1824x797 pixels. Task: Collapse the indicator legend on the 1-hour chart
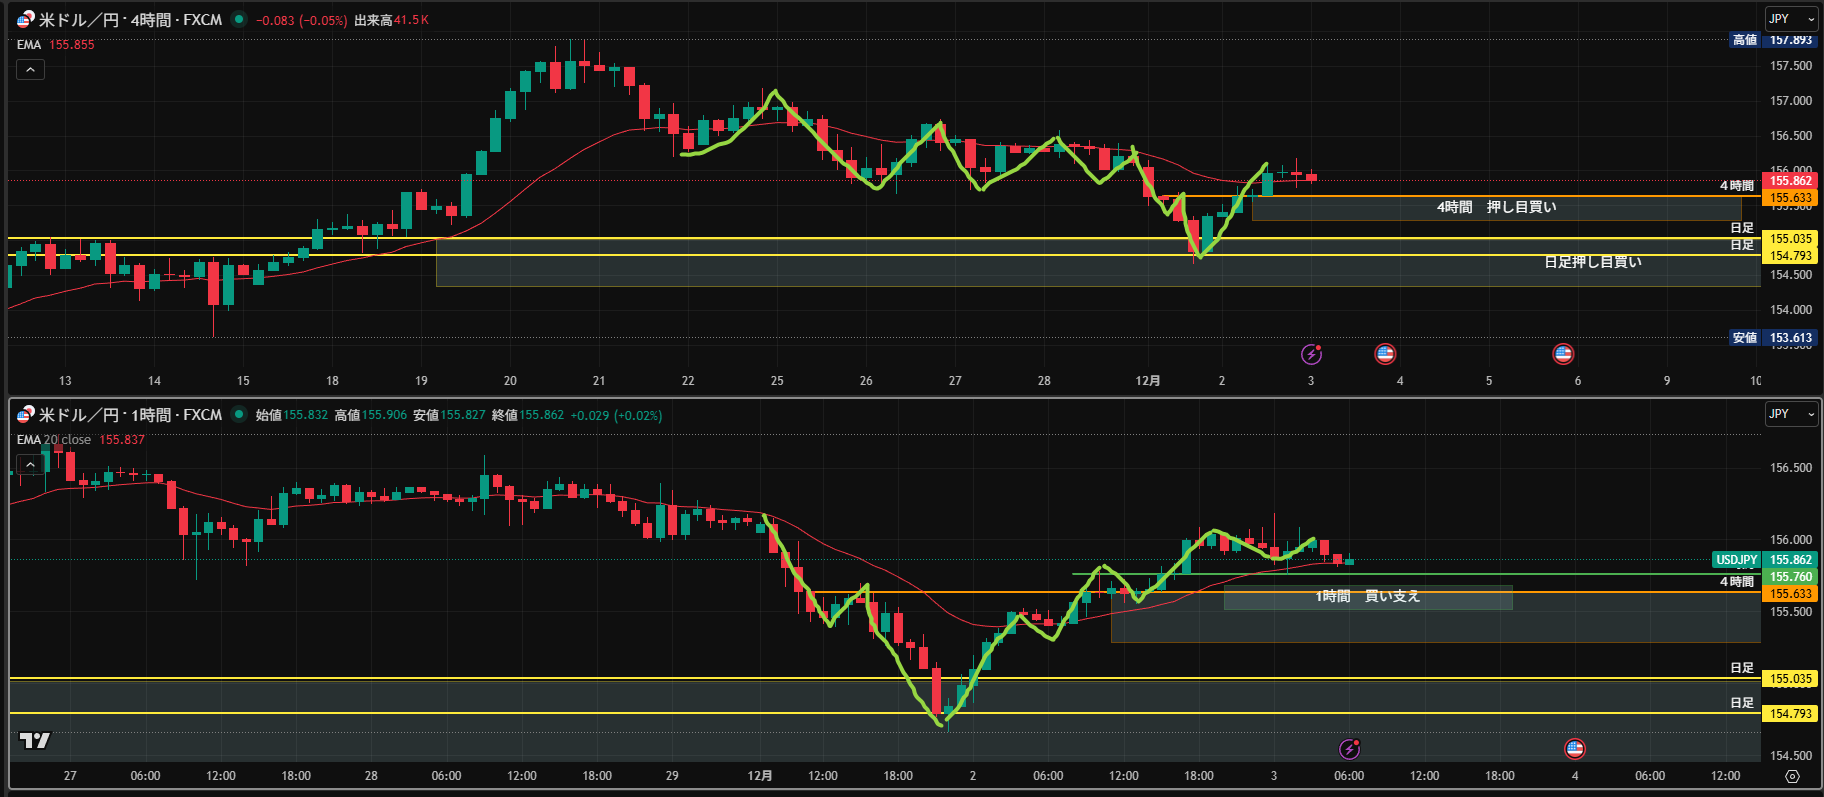[30, 465]
